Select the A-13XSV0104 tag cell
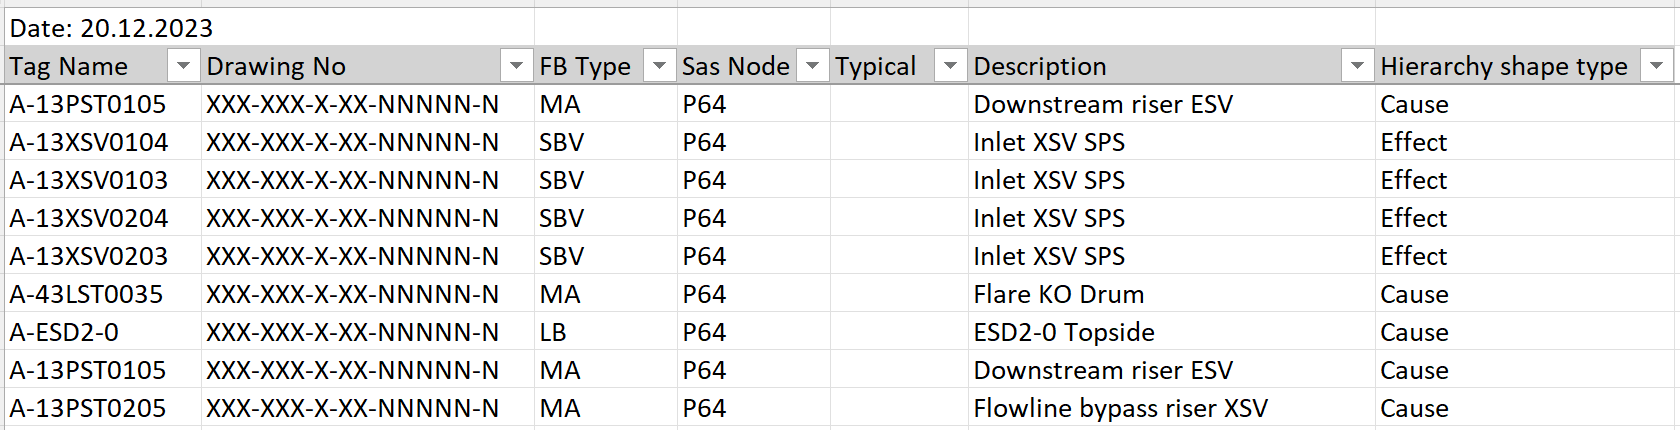Viewport: 1680px width, 430px height. tap(103, 142)
